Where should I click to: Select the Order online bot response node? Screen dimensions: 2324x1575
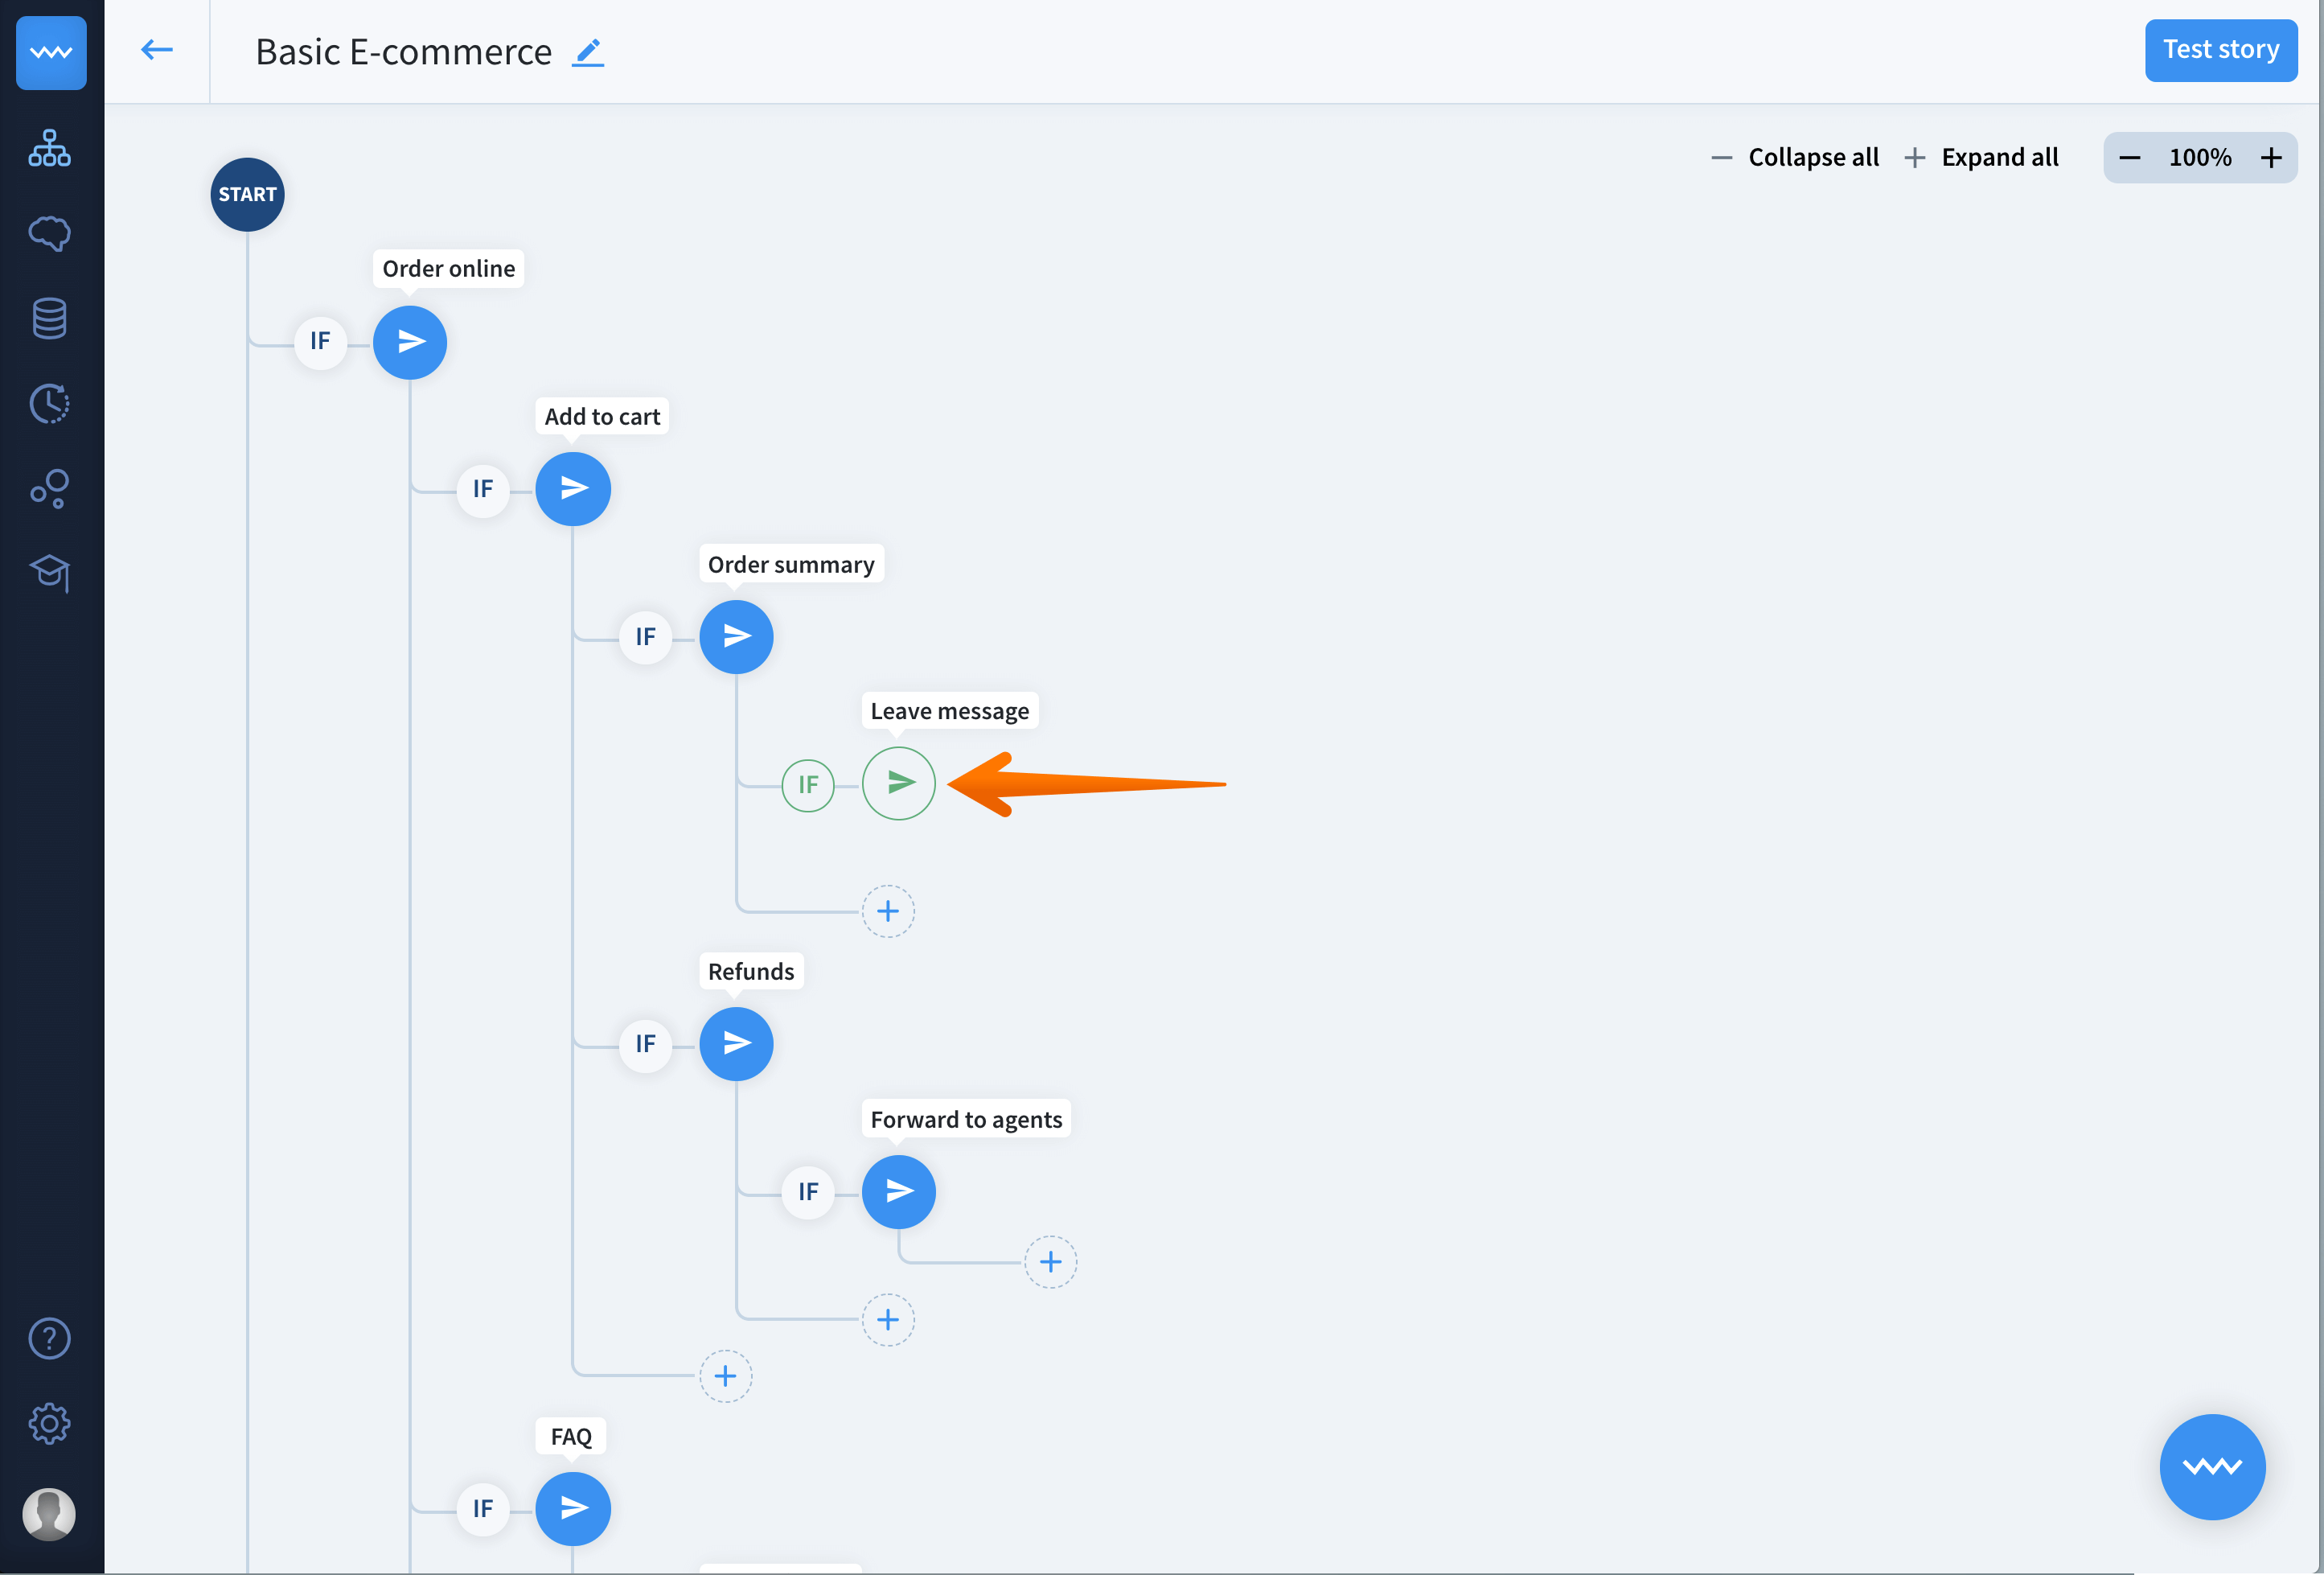[410, 342]
